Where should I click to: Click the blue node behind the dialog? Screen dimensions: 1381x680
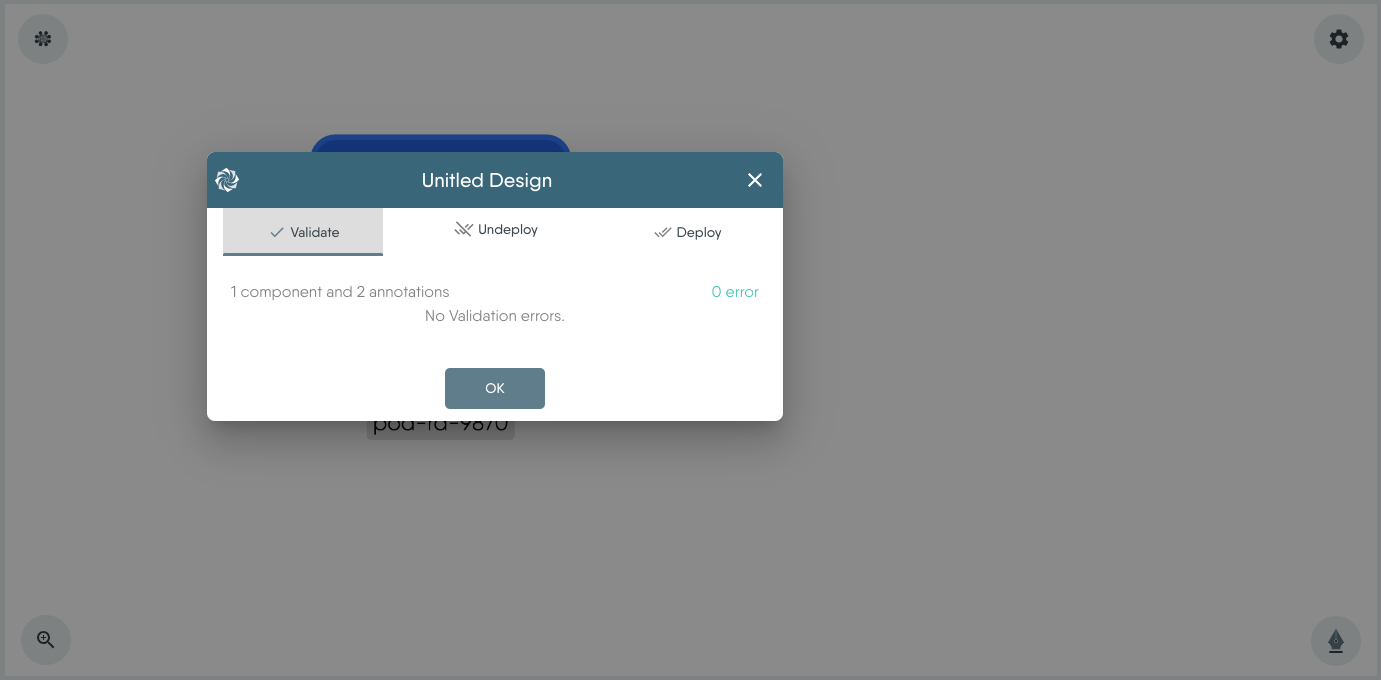440,143
